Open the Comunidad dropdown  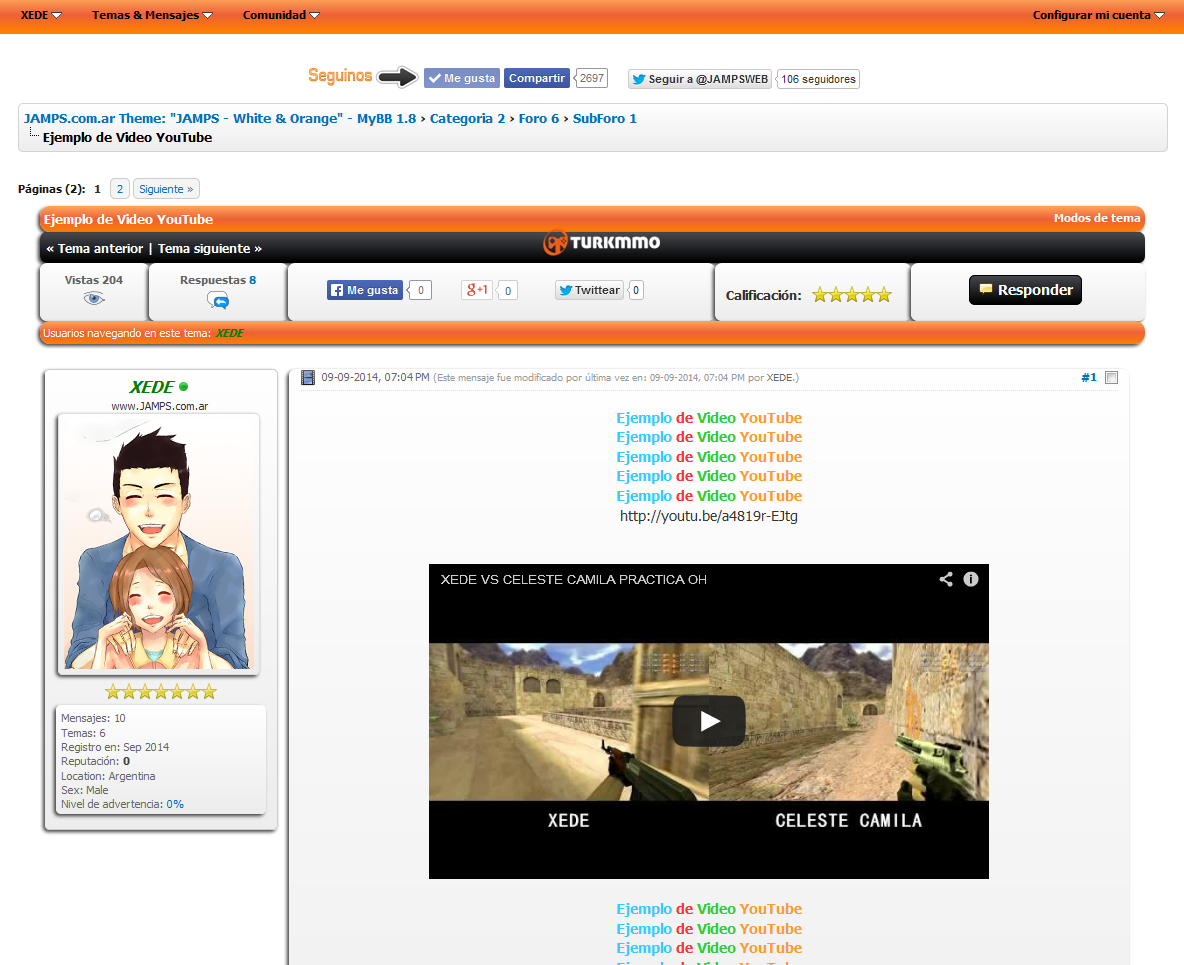click(281, 15)
